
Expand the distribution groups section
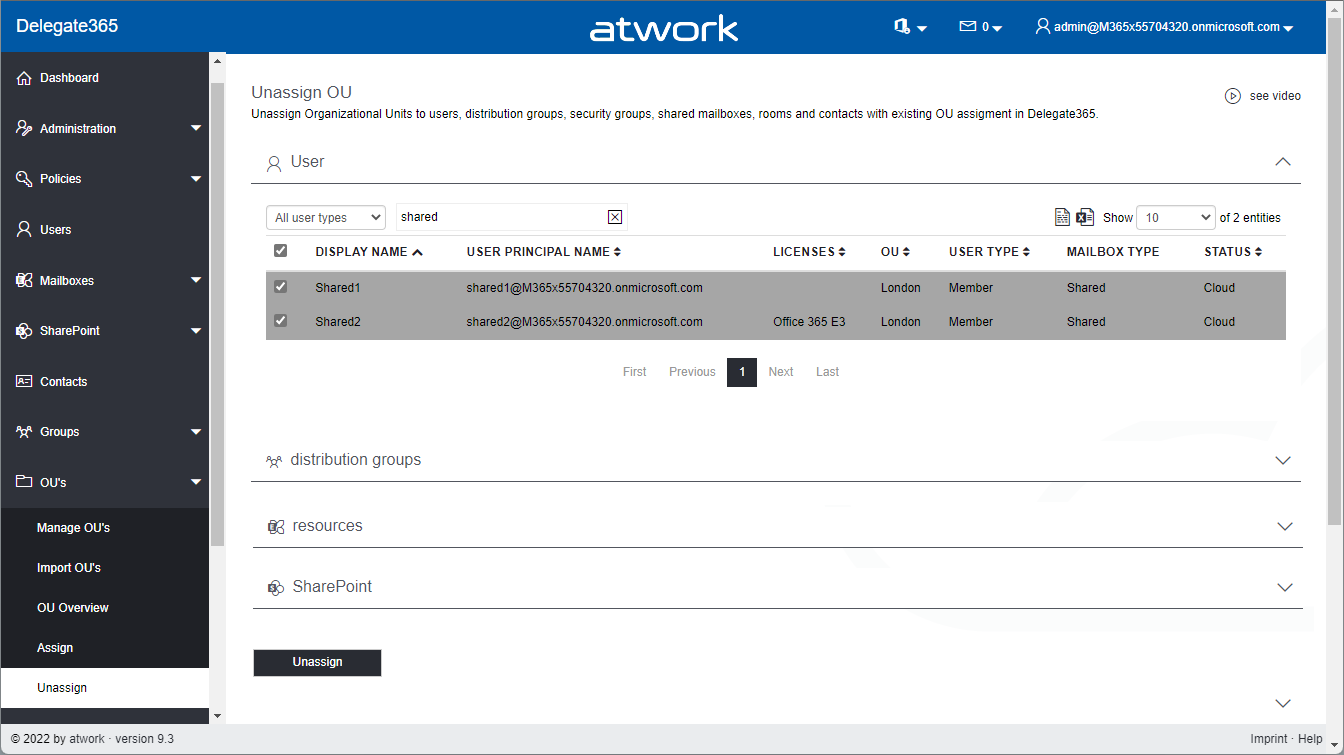[1283, 460]
